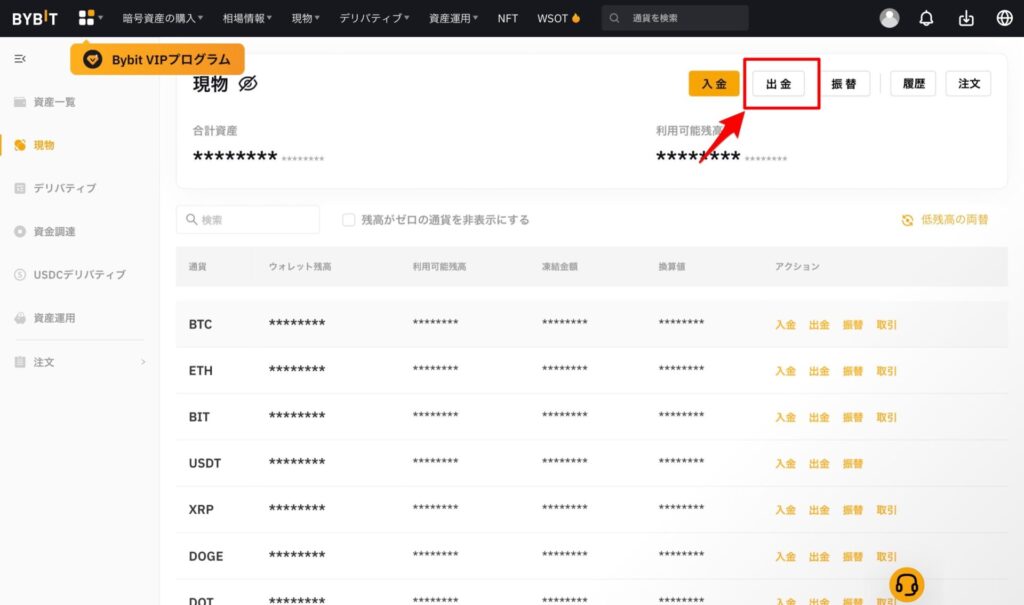
Task: Click 入金 in the ETH row
Action: pos(785,371)
